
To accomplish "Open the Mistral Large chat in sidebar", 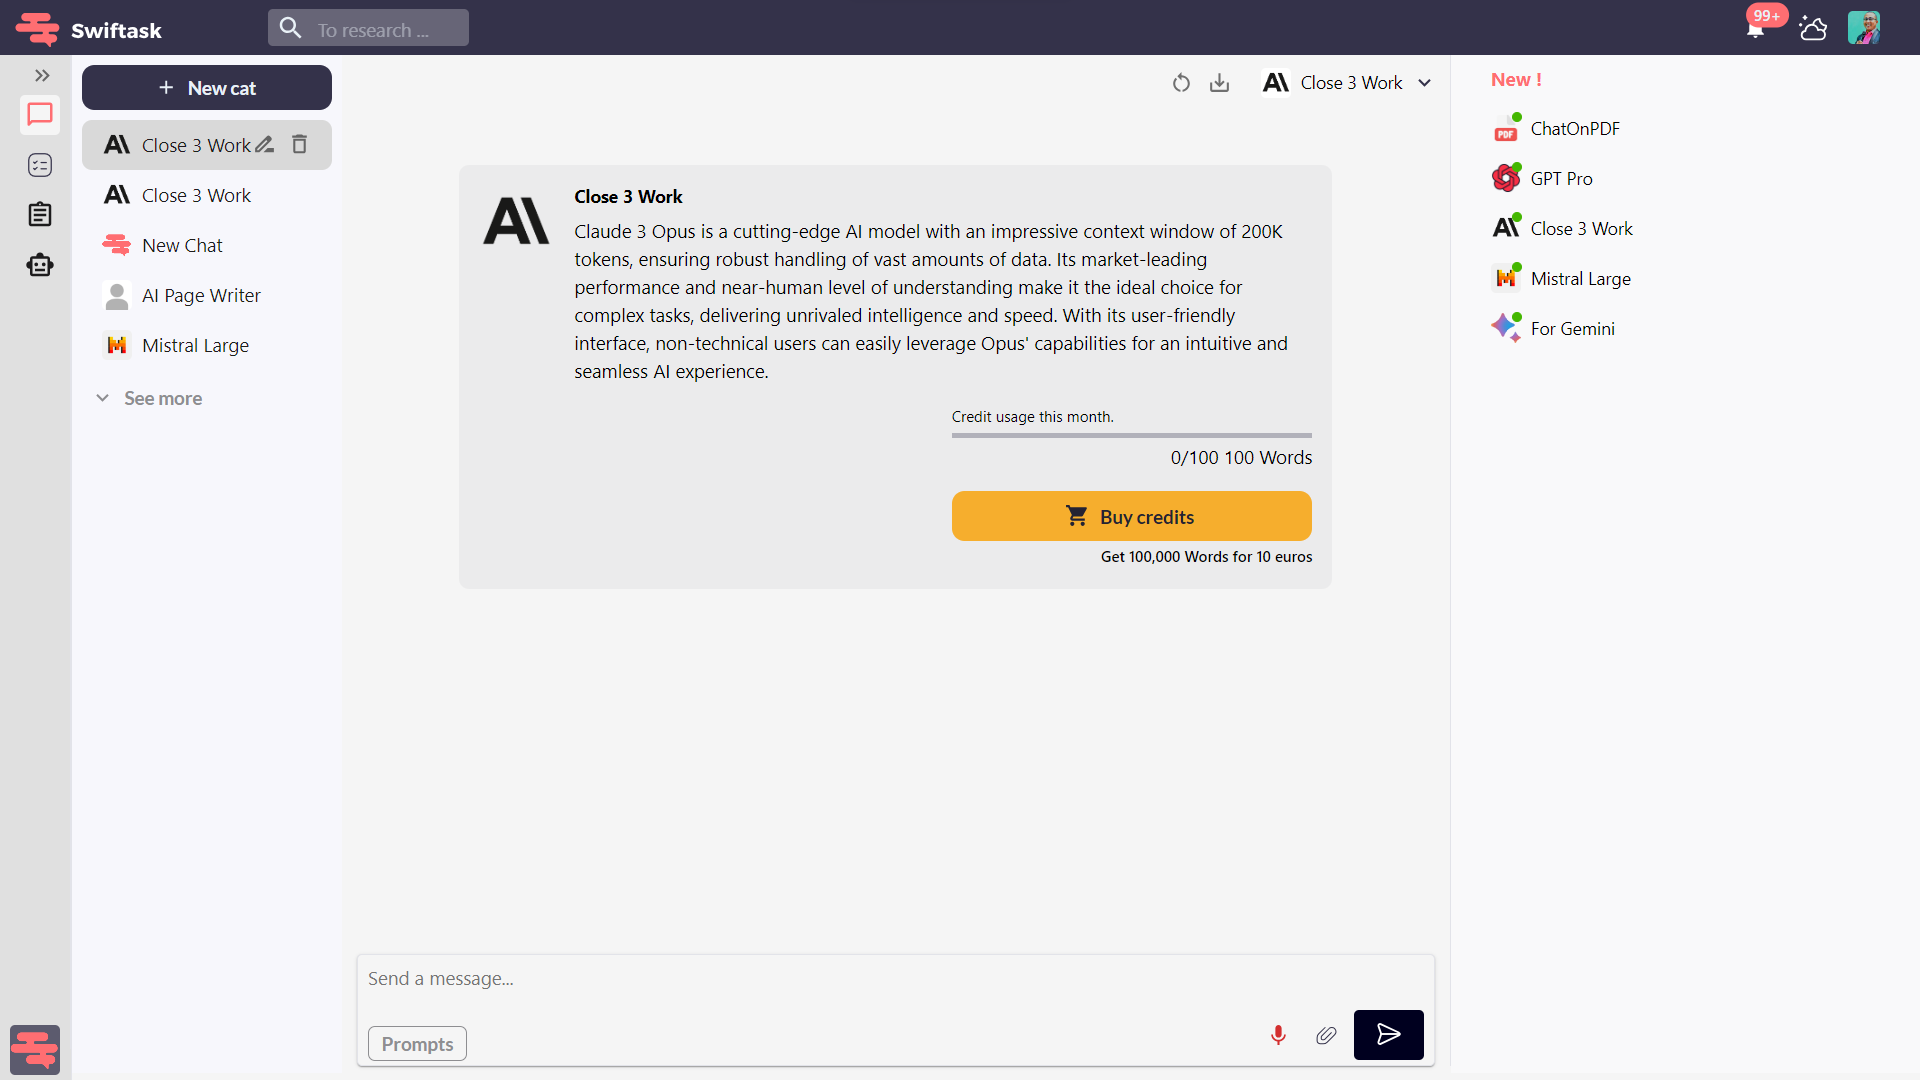I will pyautogui.click(x=195, y=345).
